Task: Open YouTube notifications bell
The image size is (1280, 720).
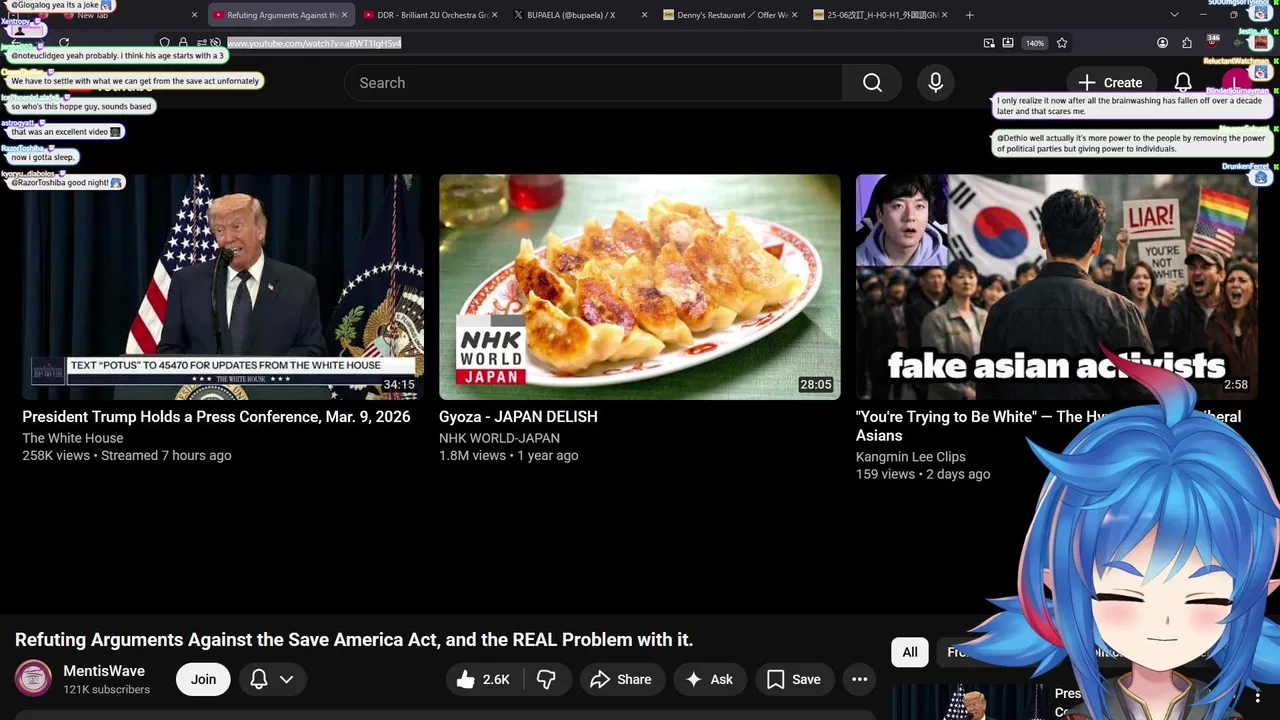Action: [1183, 83]
